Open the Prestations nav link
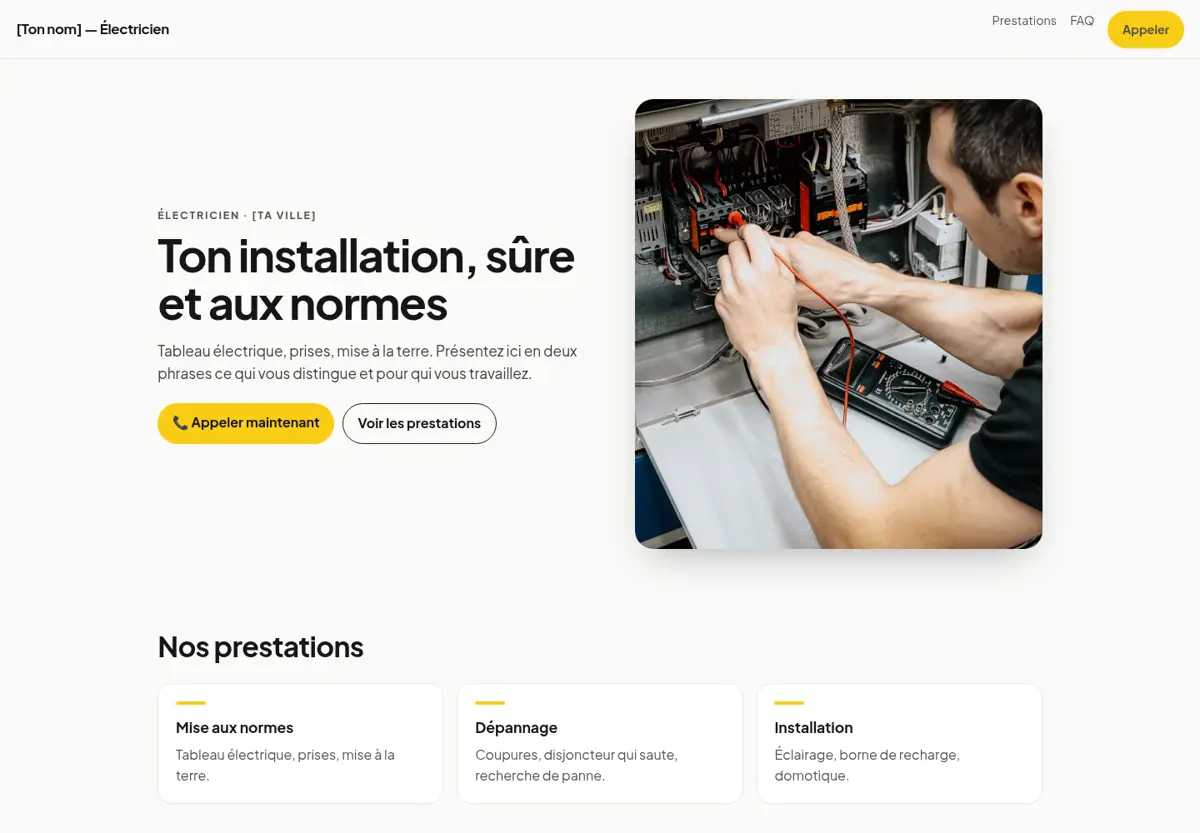The height and width of the screenshot is (833, 1200). (1024, 21)
